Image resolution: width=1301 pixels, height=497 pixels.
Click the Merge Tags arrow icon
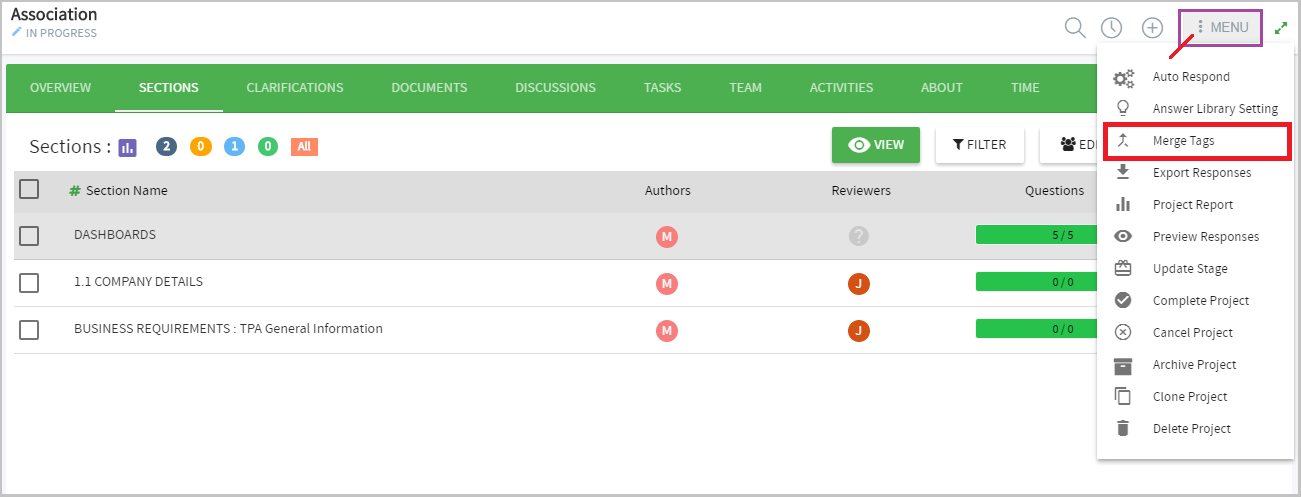point(1123,141)
